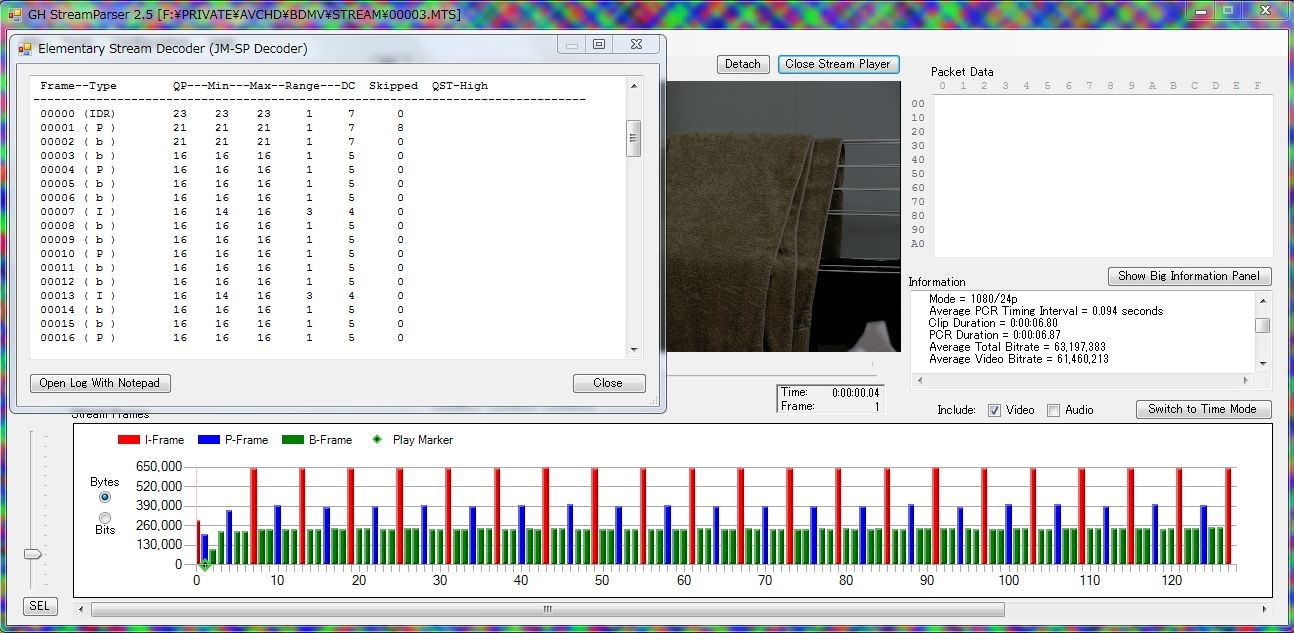1294x633 pixels.
Task: Click the vertical zoom slider handle
Action: pos(34,554)
